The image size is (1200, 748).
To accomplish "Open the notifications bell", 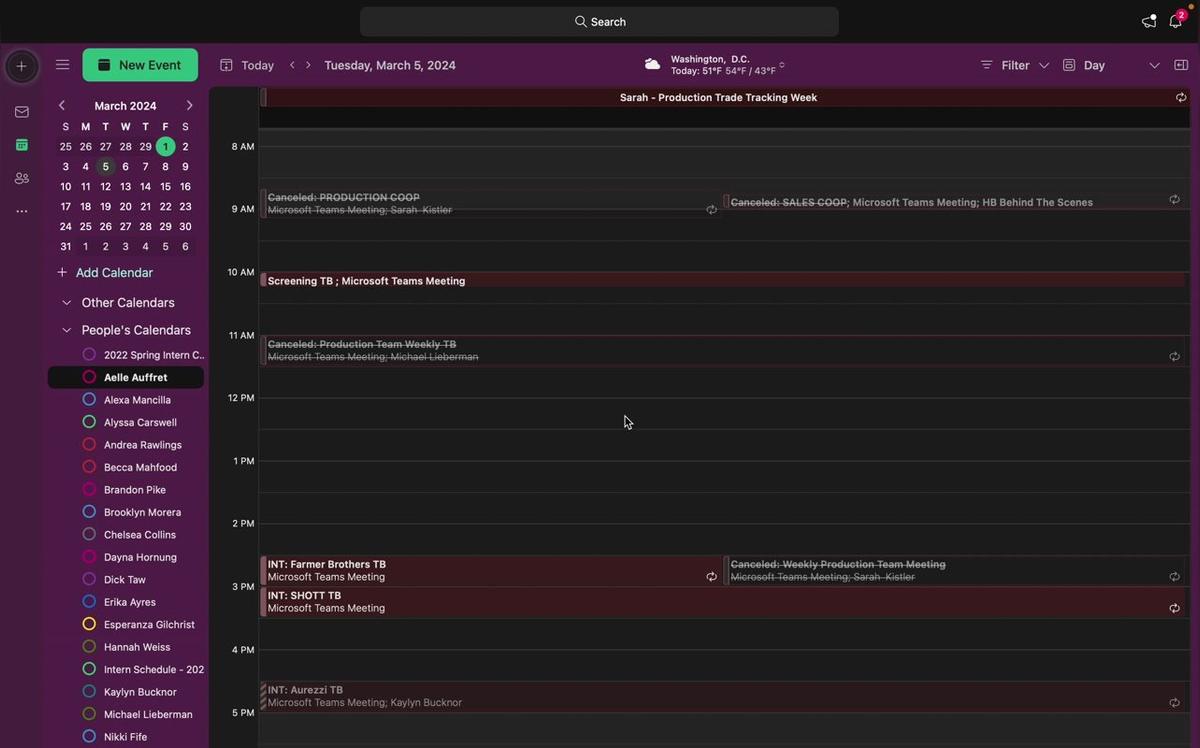I will tap(1176, 21).
